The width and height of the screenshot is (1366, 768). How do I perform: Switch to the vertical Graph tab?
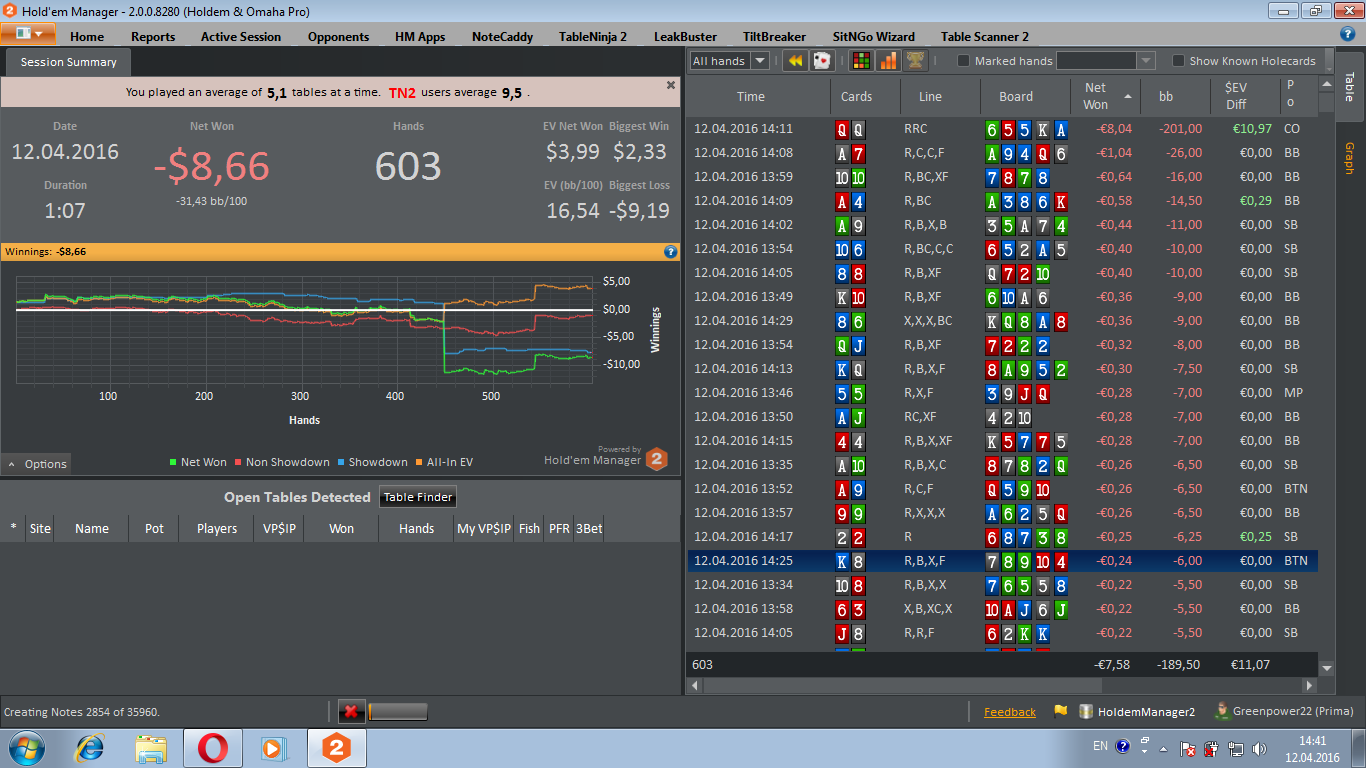click(1349, 158)
